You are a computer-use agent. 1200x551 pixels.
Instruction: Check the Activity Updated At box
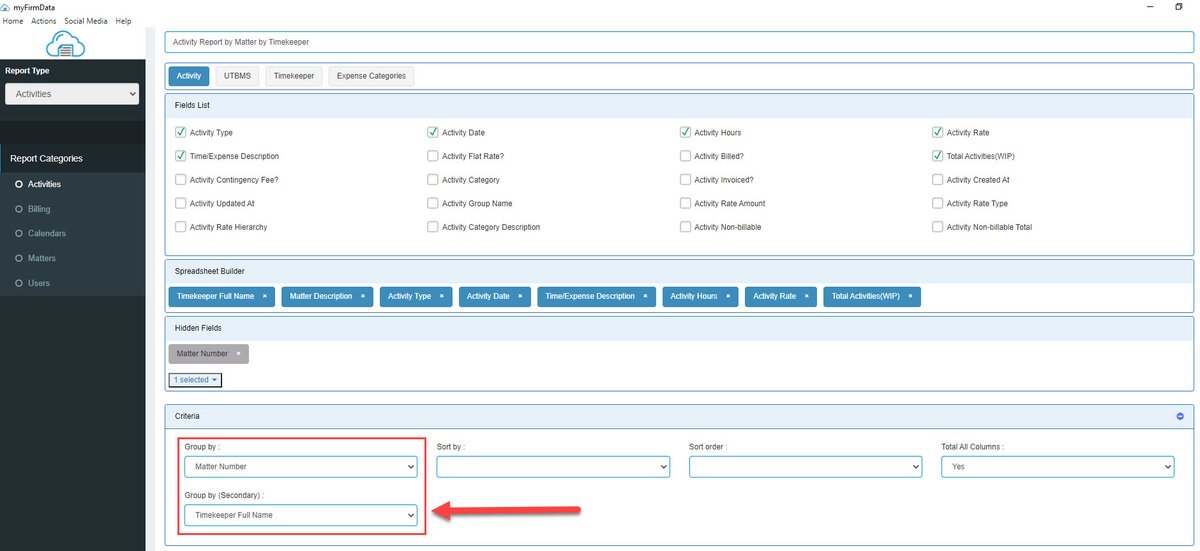[181, 203]
